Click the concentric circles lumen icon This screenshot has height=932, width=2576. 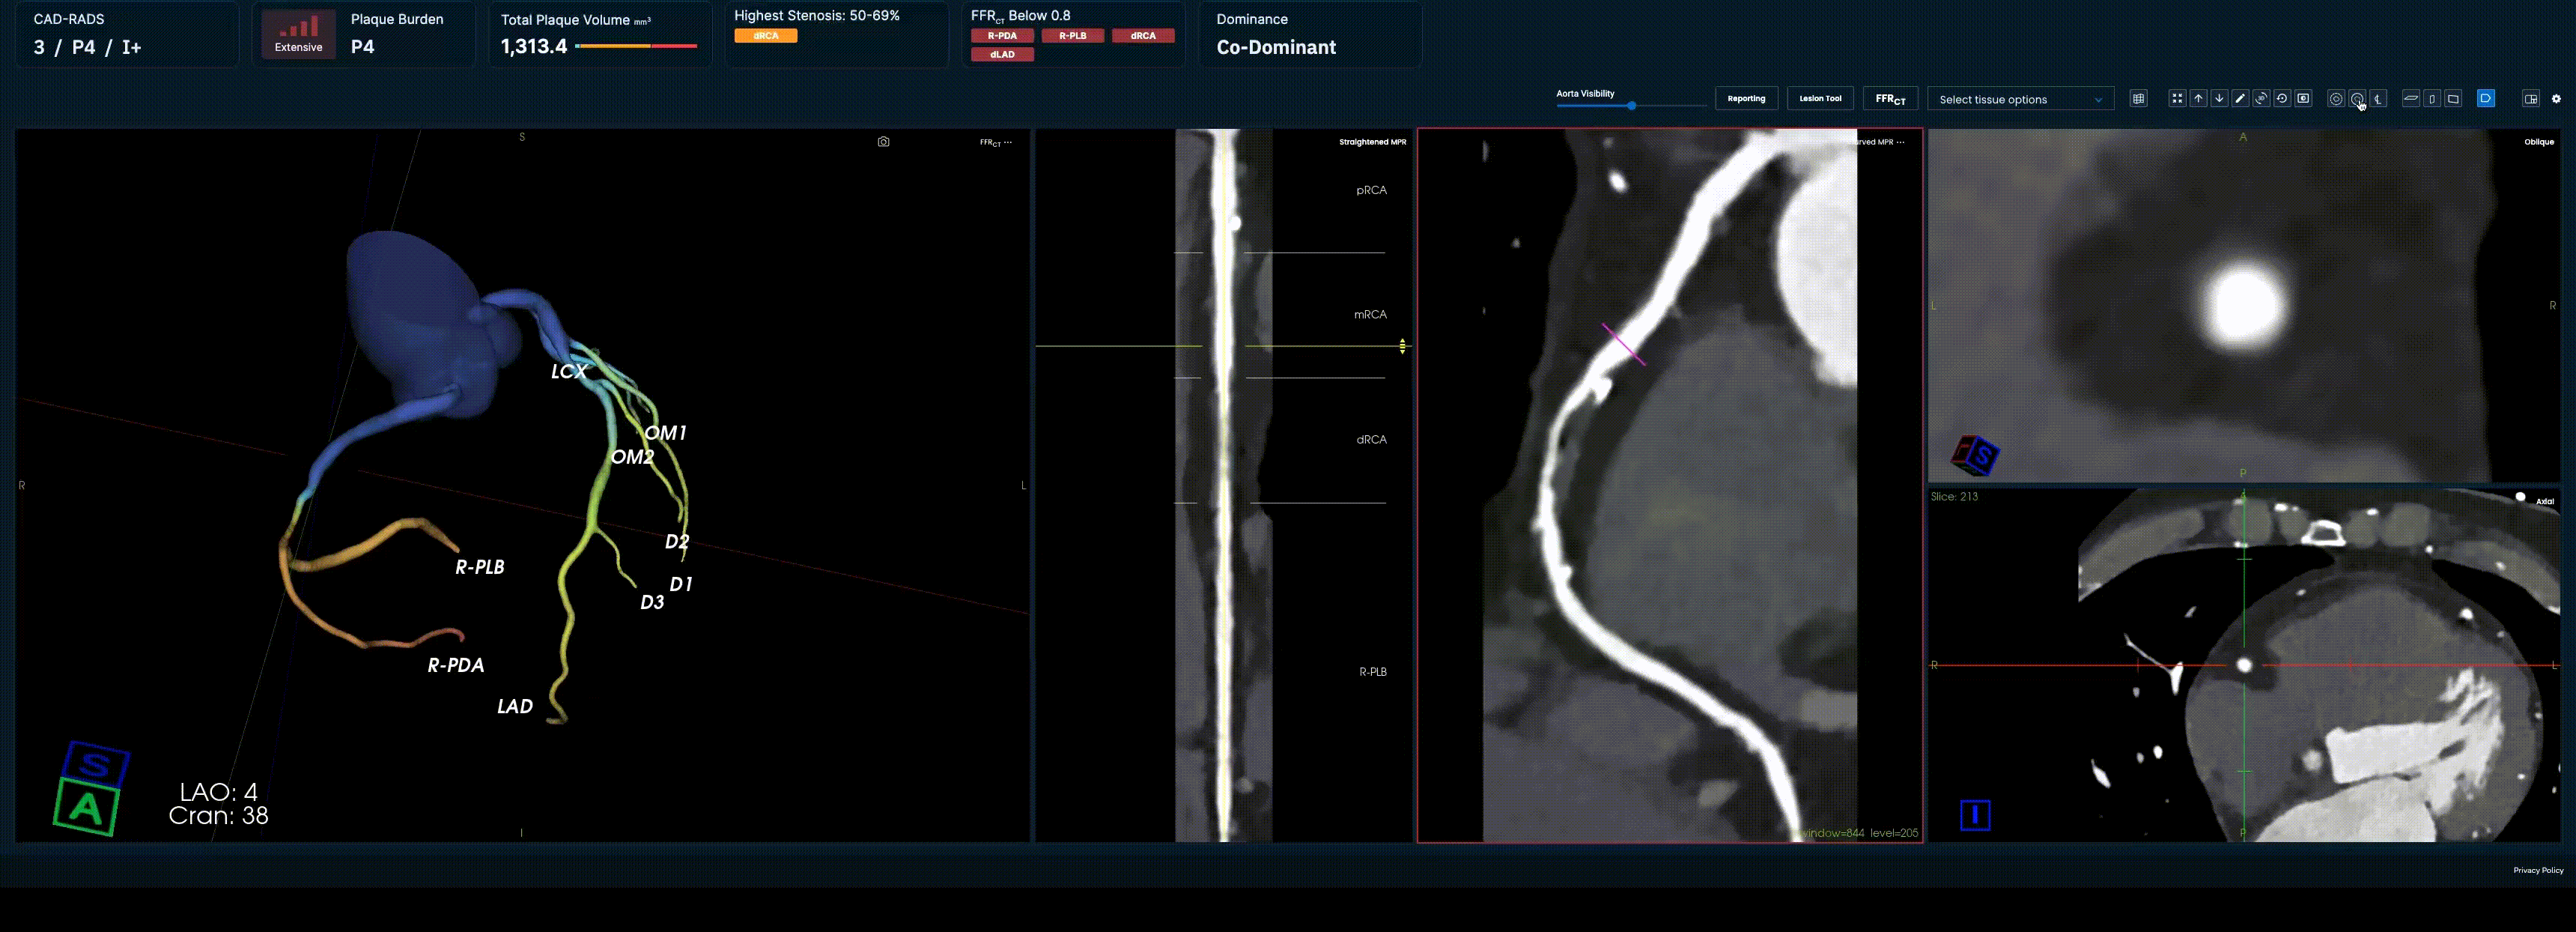[2336, 98]
